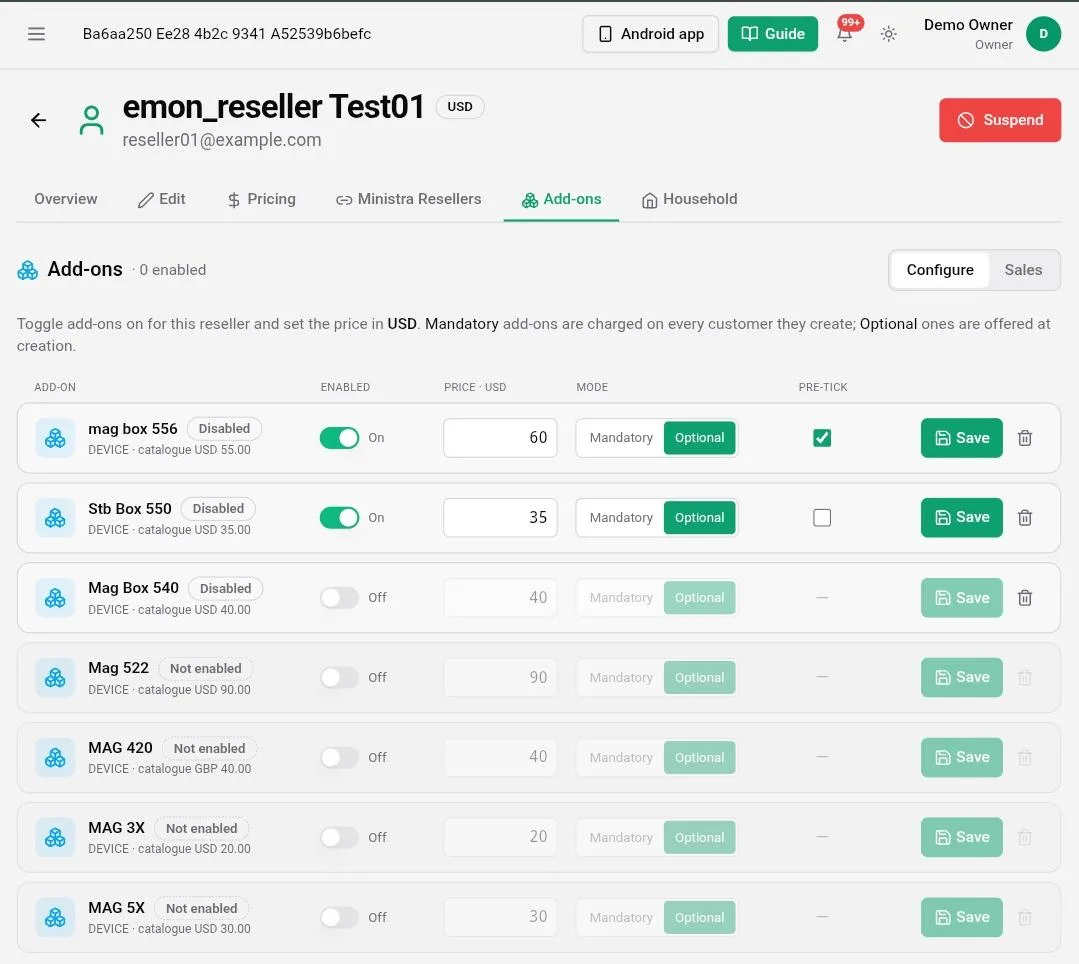
Task: Enable the MAG 420 toggle
Action: pos(339,758)
